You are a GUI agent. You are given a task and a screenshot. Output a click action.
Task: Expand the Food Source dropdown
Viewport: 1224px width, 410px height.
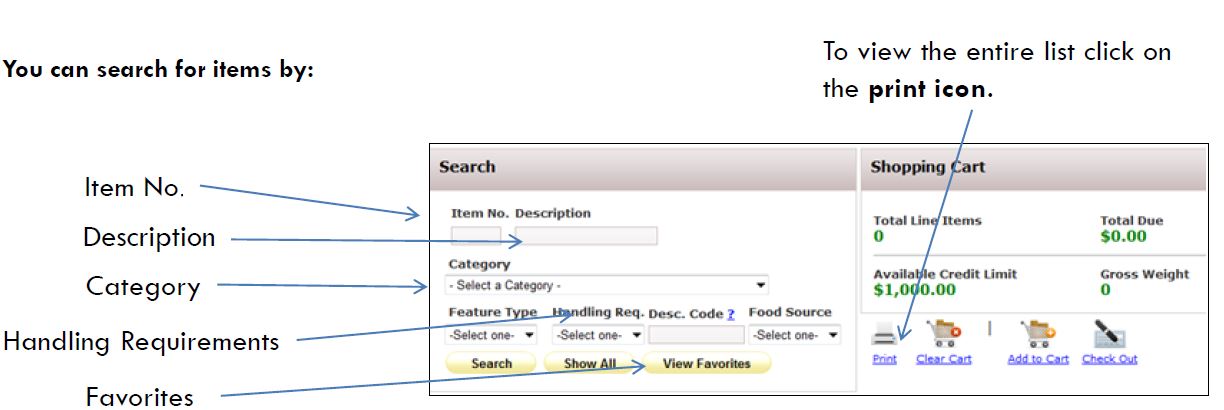tap(796, 335)
